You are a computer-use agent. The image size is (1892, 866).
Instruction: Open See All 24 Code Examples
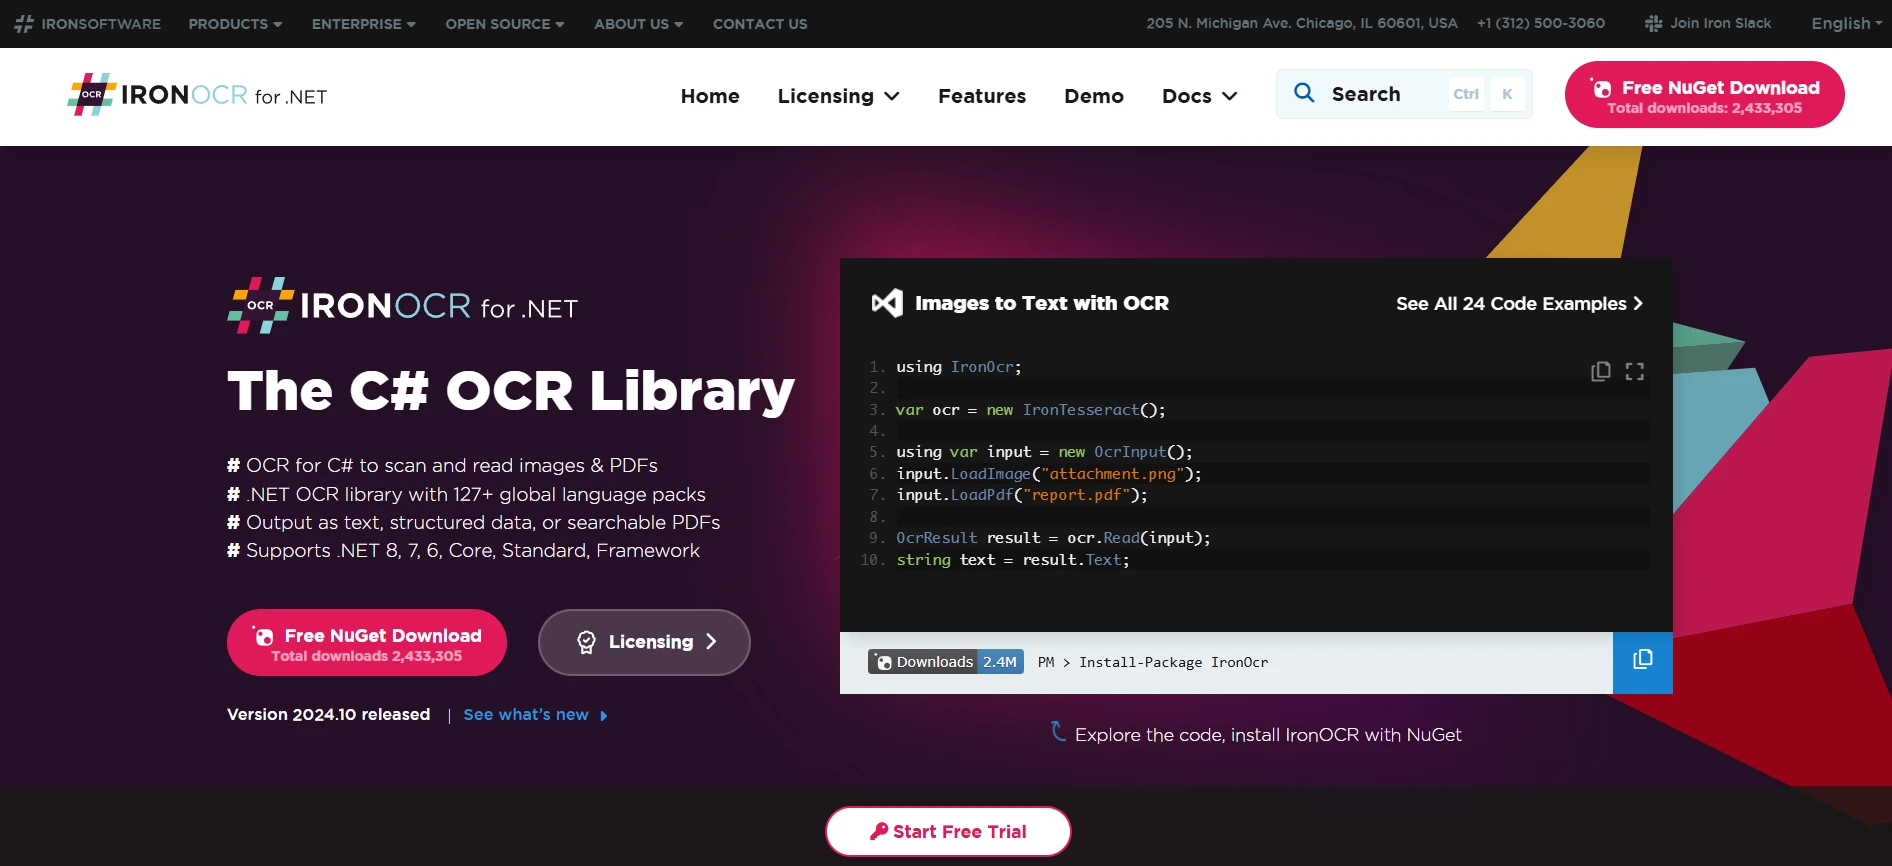click(x=1518, y=304)
